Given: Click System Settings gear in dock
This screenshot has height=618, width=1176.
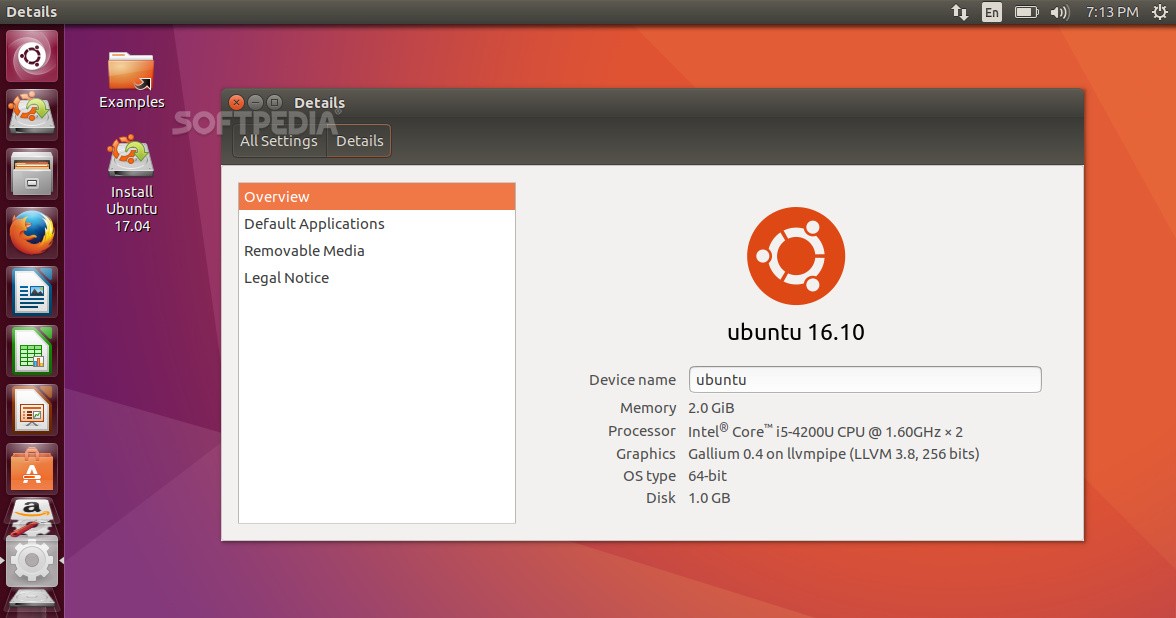Looking at the screenshot, I should (32, 560).
